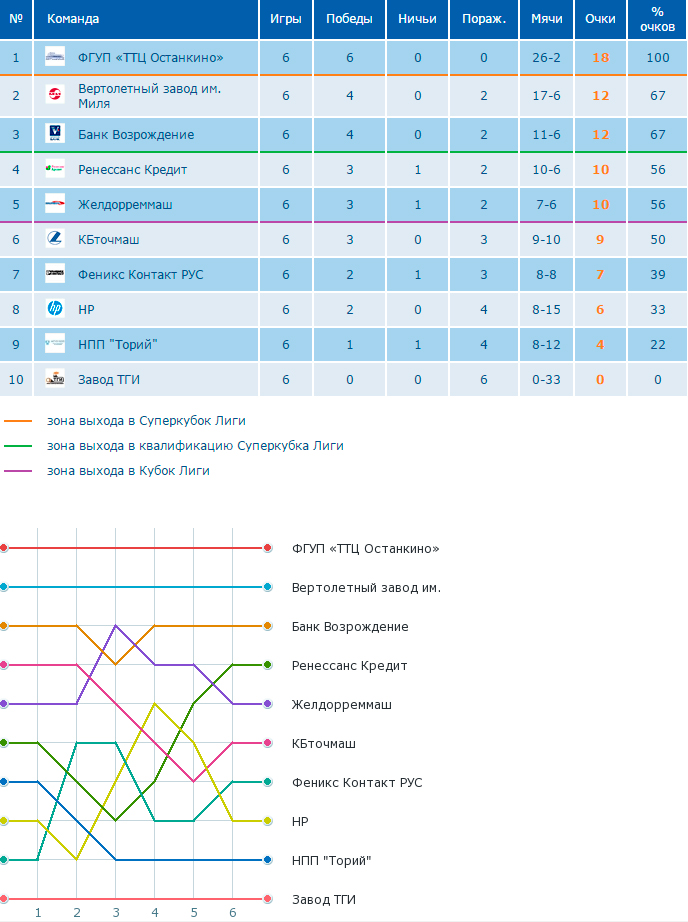
Task: Click chart label КБточмаш
Action: pos(323,744)
